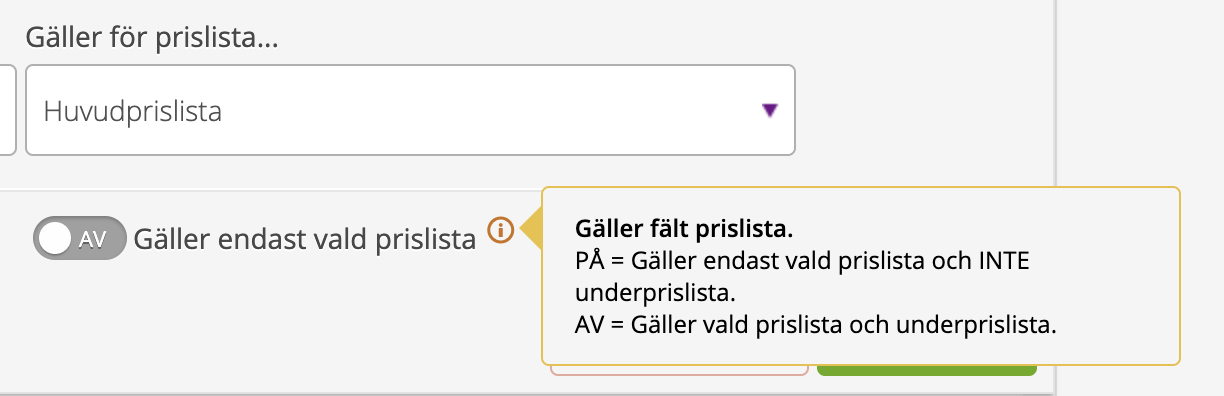
Task: Open the Huvudprislista dropdown
Action: (x=410, y=111)
